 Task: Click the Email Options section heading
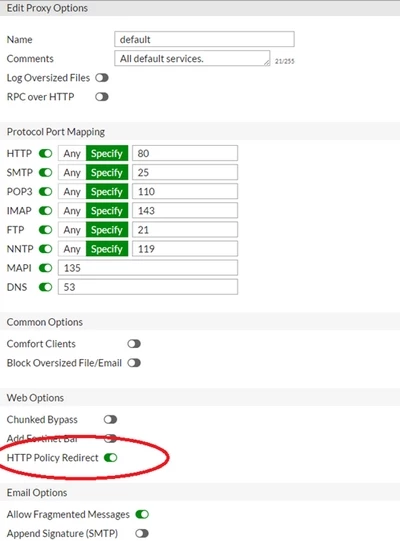[37, 493]
